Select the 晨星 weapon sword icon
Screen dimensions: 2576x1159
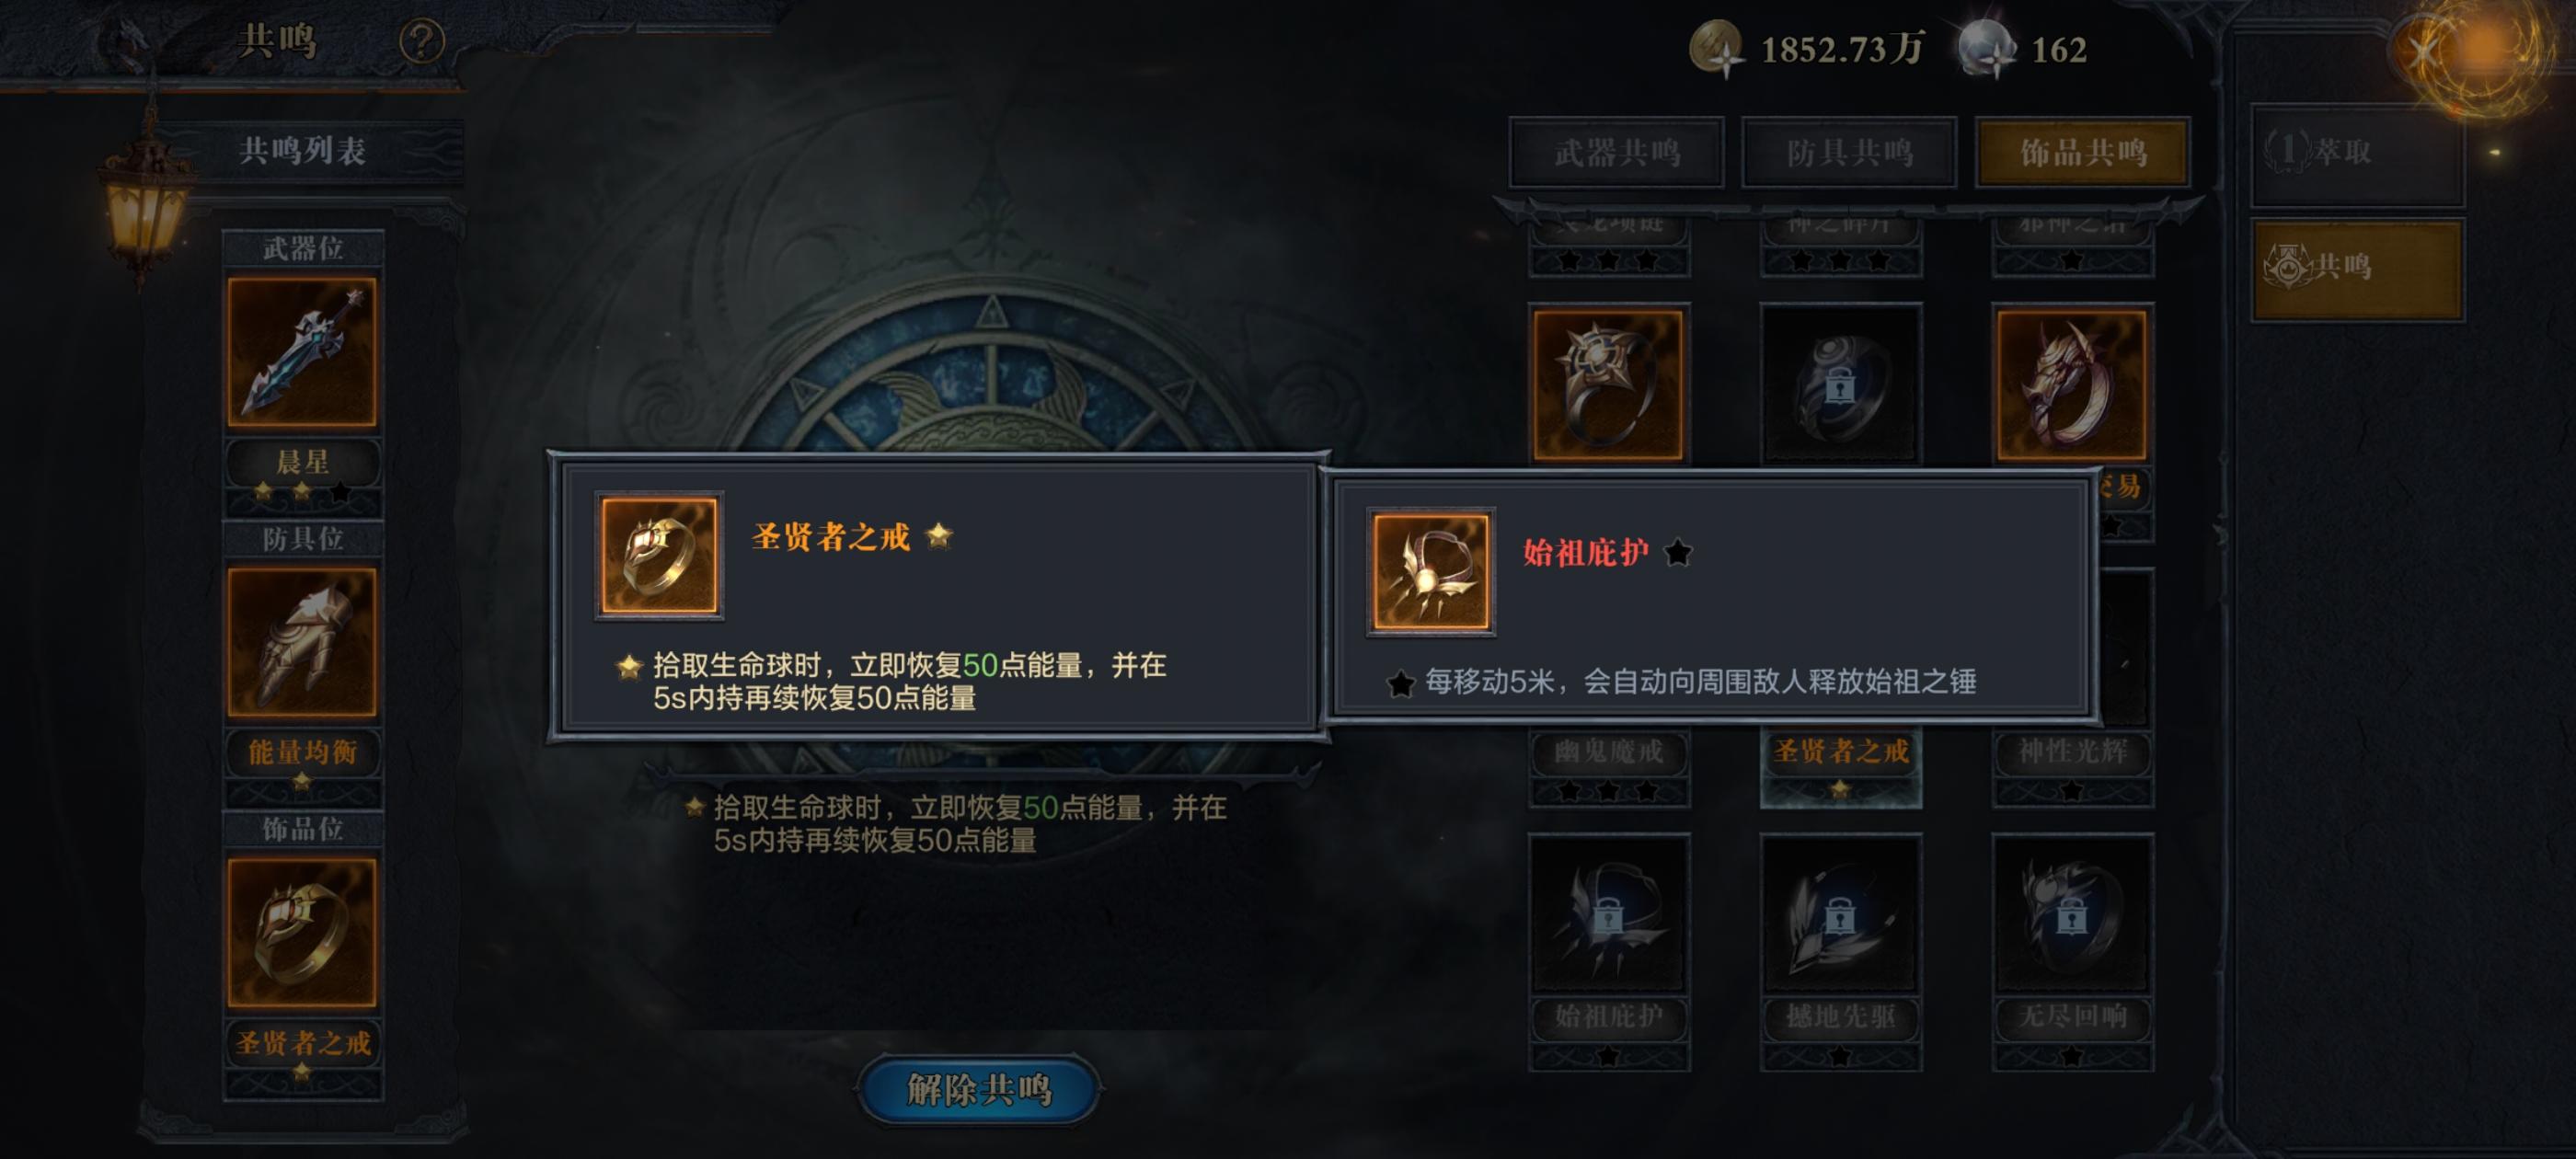302,352
